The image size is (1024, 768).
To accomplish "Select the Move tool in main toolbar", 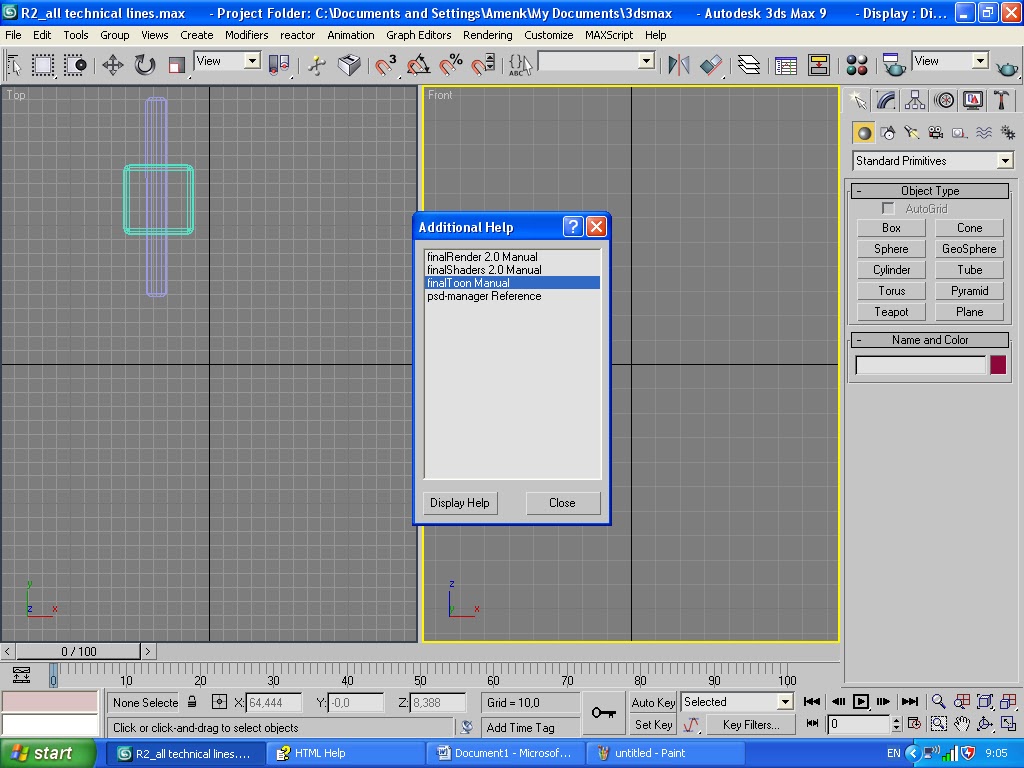I will coord(112,65).
